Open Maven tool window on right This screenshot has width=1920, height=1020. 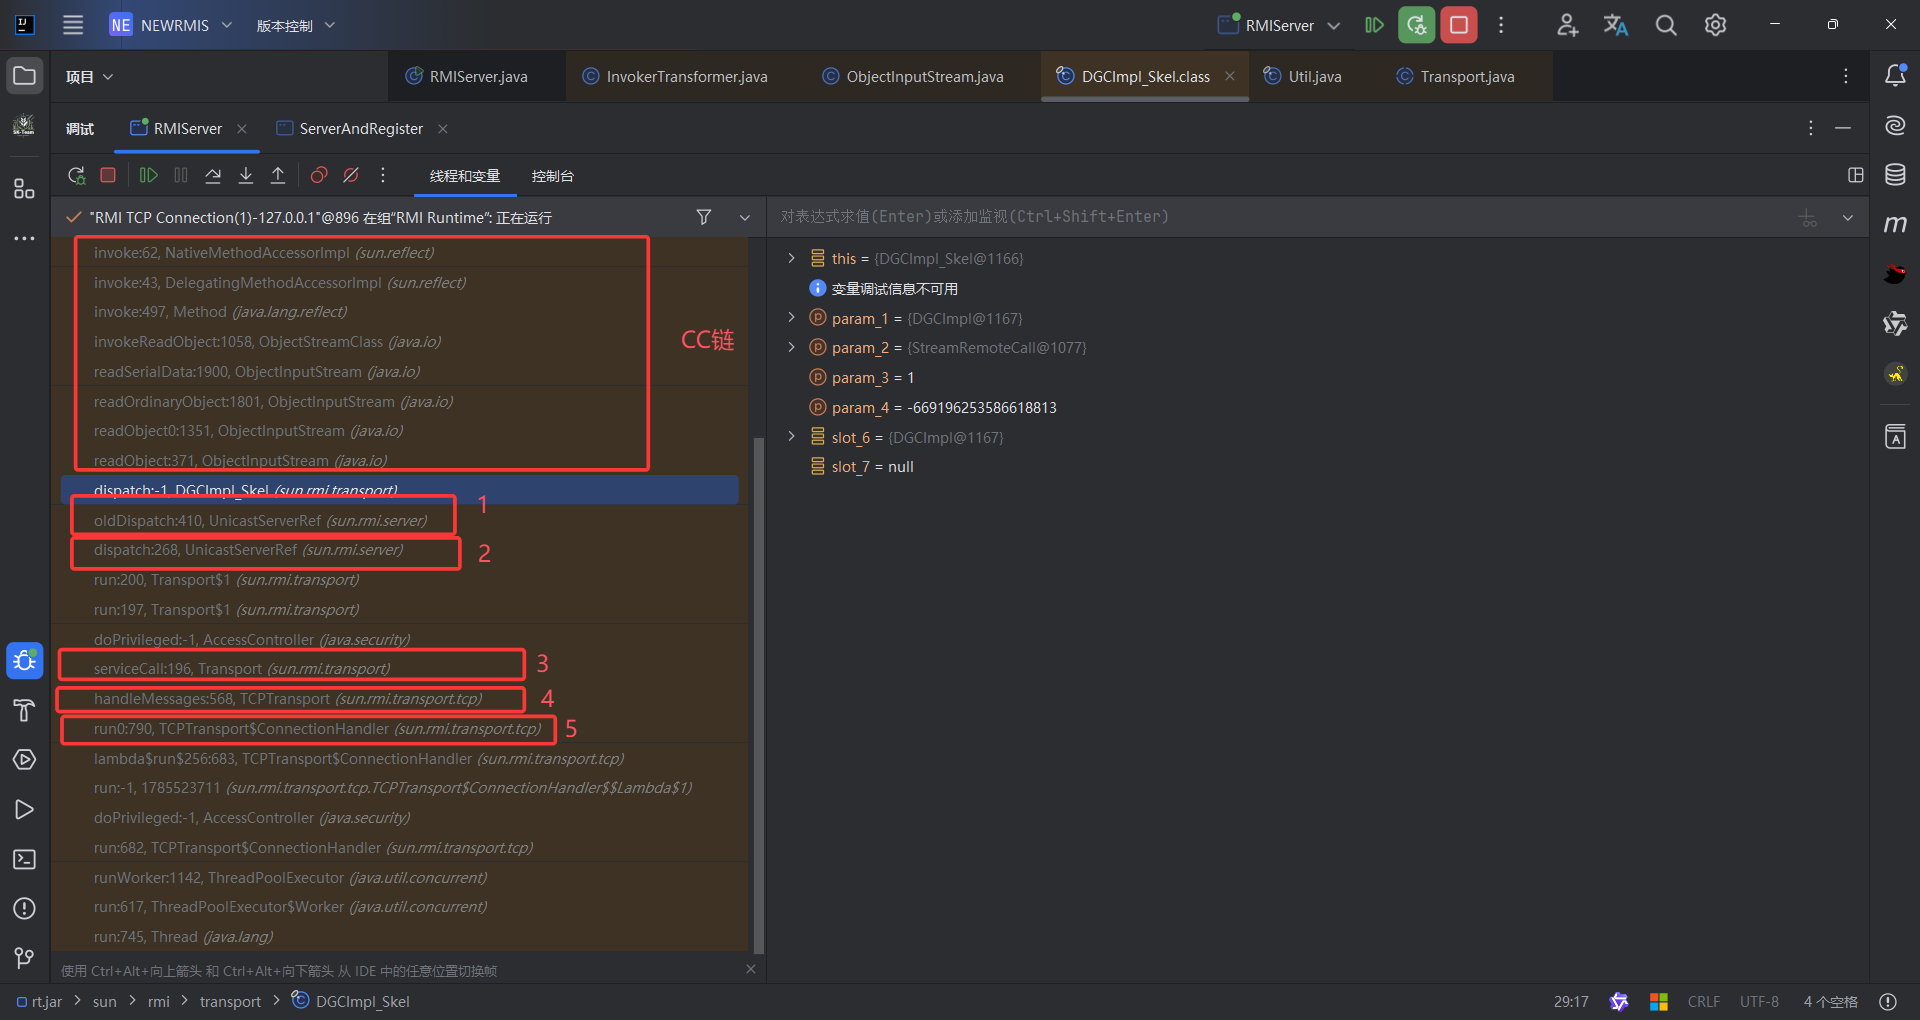[x=1895, y=224]
